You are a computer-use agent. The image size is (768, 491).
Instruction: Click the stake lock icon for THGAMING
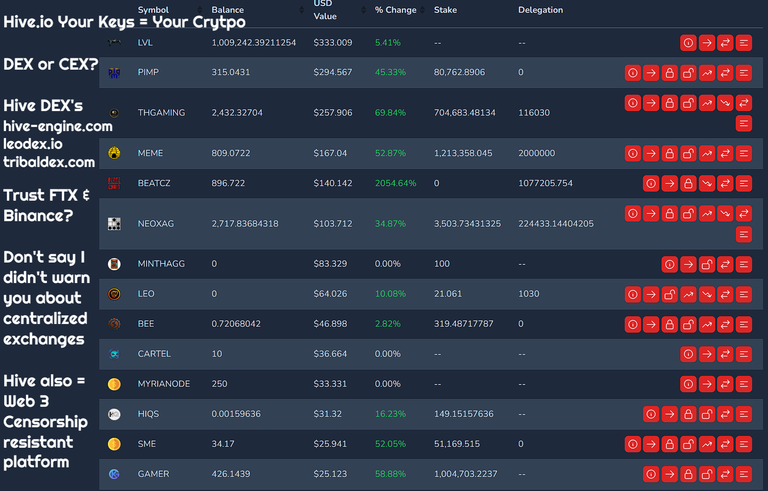coord(670,103)
